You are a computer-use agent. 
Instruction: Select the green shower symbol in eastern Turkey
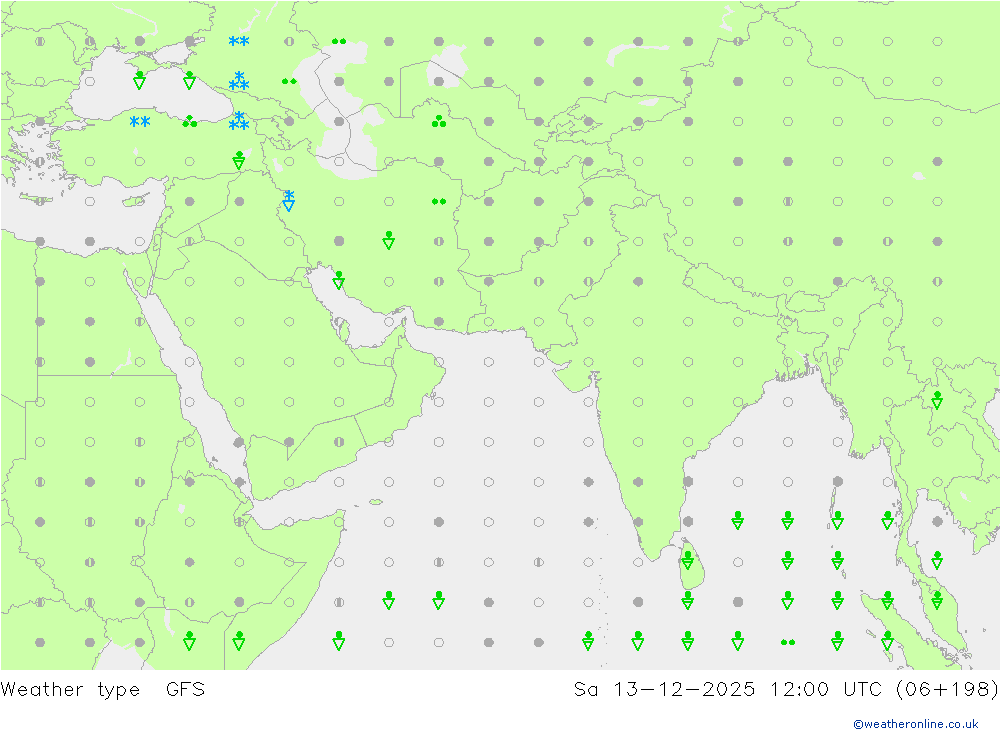[239, 160]
